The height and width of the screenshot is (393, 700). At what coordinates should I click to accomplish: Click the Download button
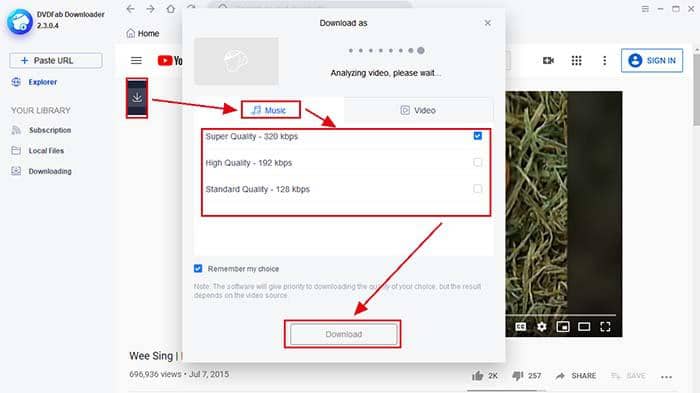click(343, 334)
